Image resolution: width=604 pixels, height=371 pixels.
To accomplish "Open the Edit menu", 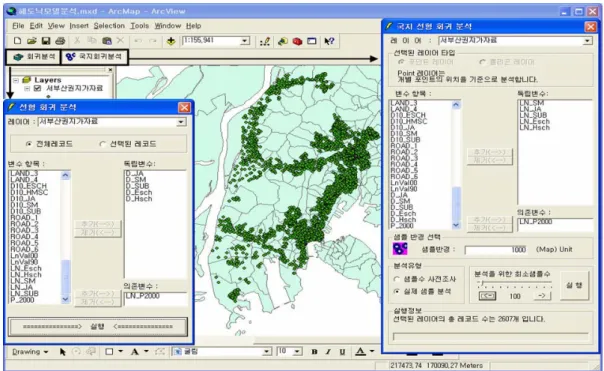I will pos(36,26).
